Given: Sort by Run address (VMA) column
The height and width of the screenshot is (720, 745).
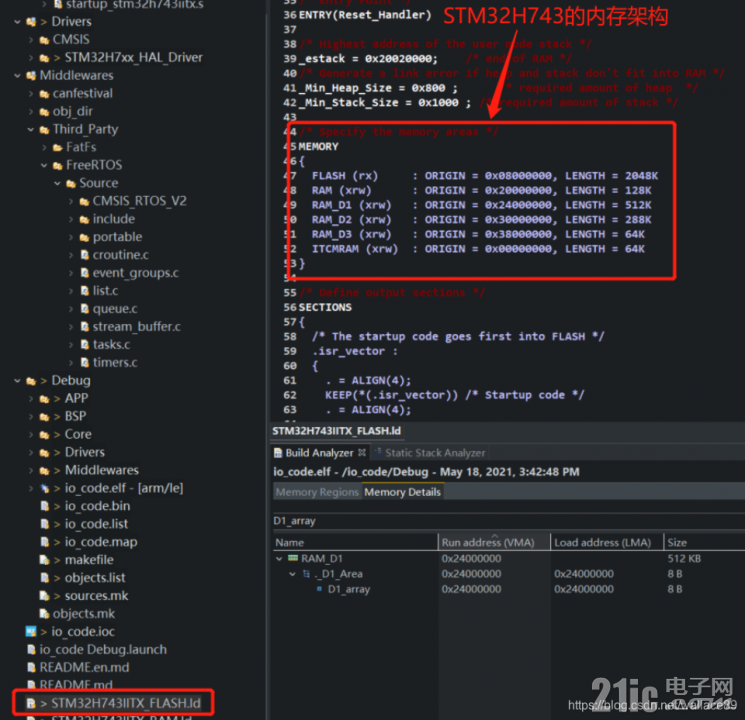Looking at the screenshot, I should point(494,542).
